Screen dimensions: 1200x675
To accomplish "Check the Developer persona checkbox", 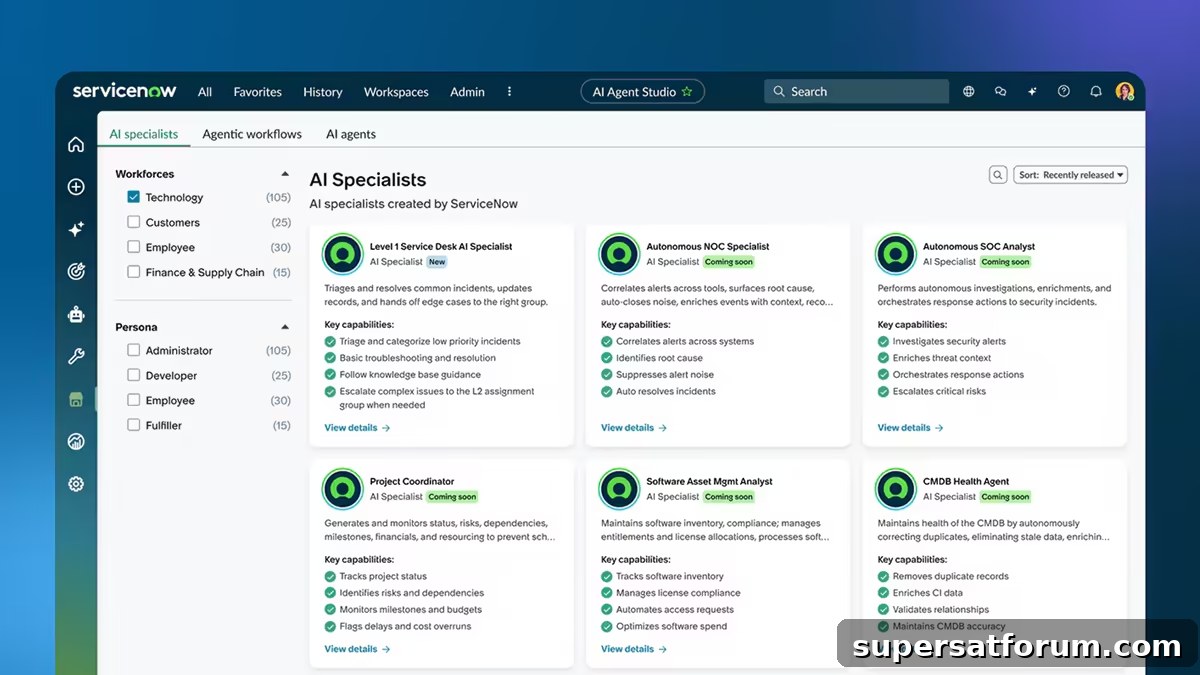I will click(x=134, y=375).
